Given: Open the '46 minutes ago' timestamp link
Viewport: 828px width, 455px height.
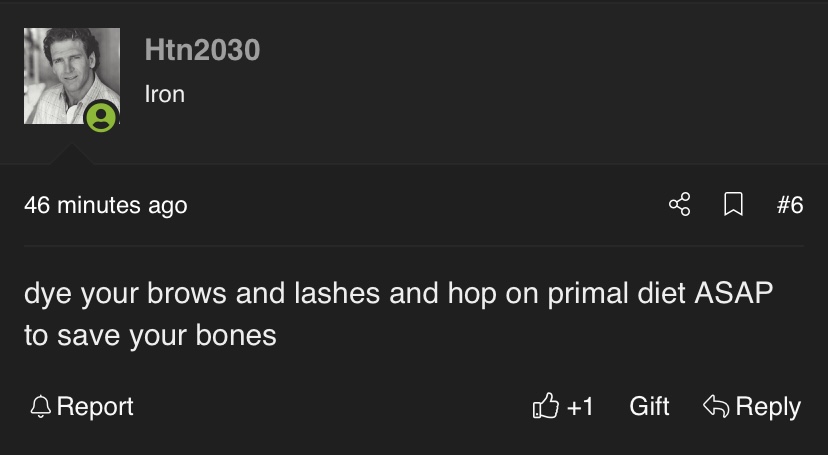Looking at the screenshot, I should [105, 205].
